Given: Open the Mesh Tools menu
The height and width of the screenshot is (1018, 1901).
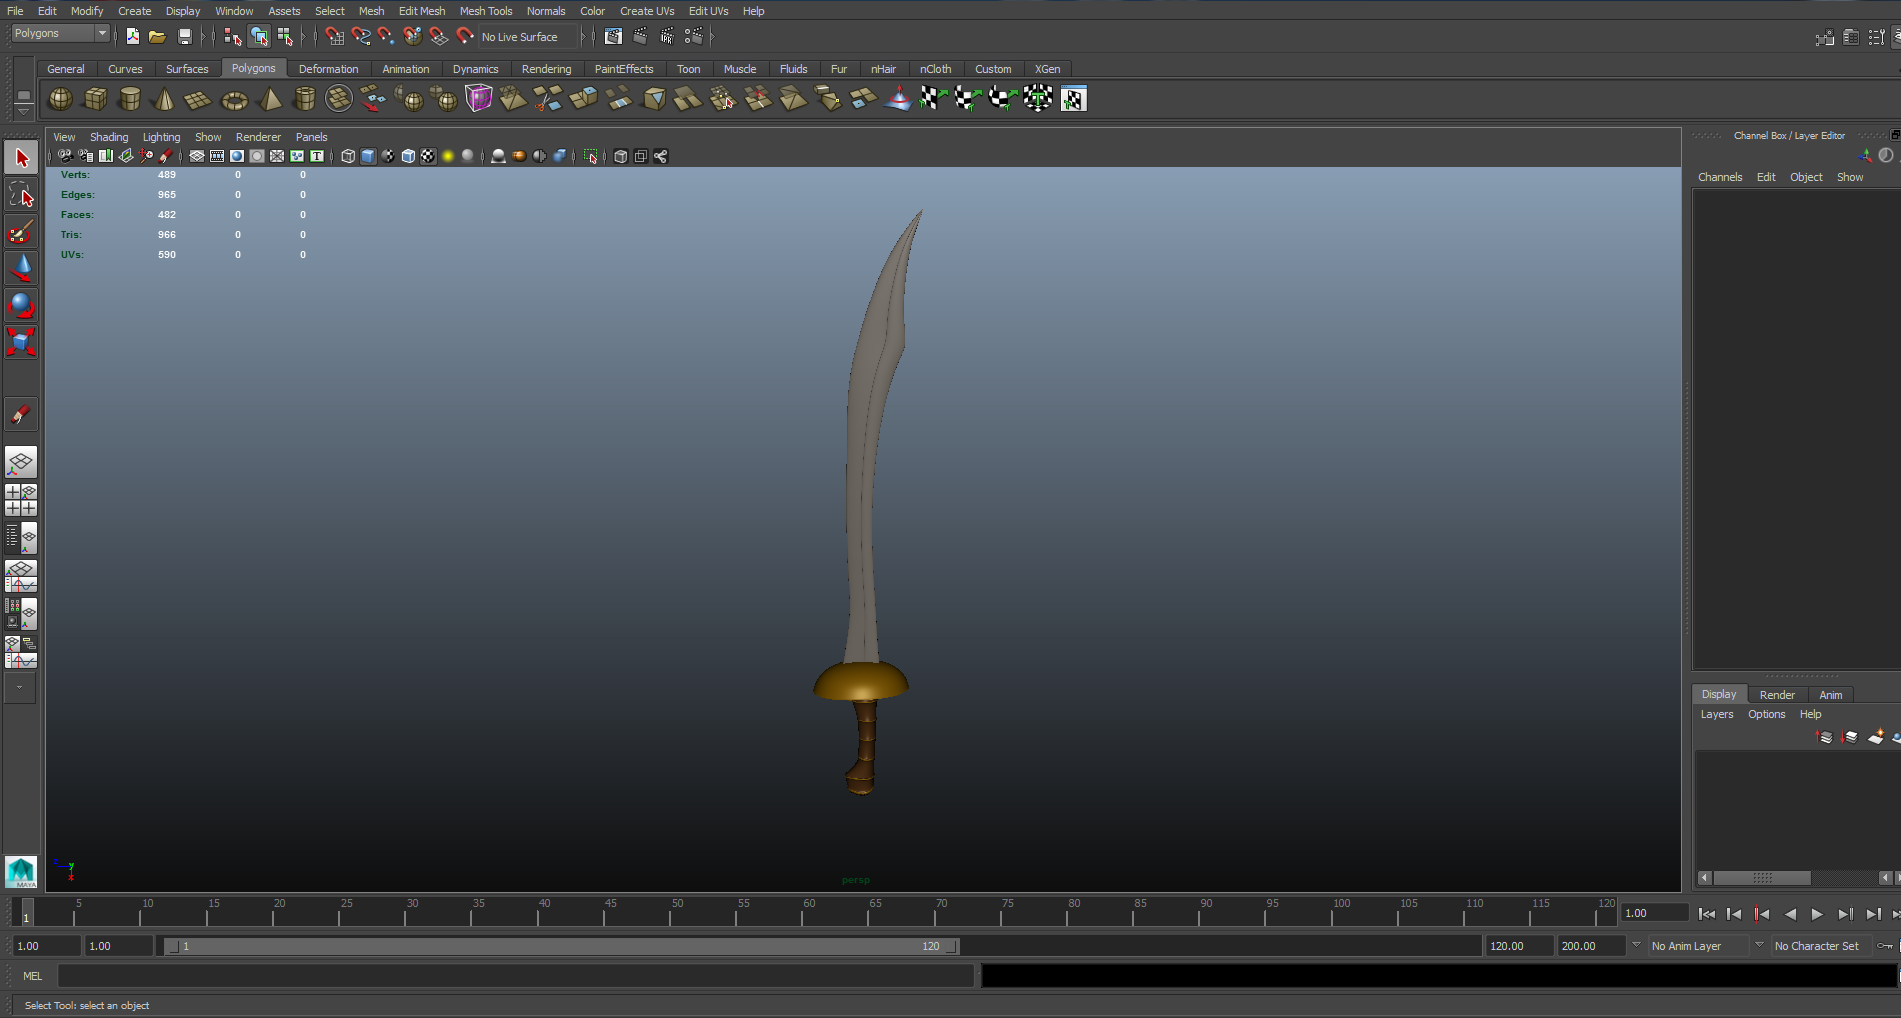Looking at the screenshot, I should click(485, 11).
